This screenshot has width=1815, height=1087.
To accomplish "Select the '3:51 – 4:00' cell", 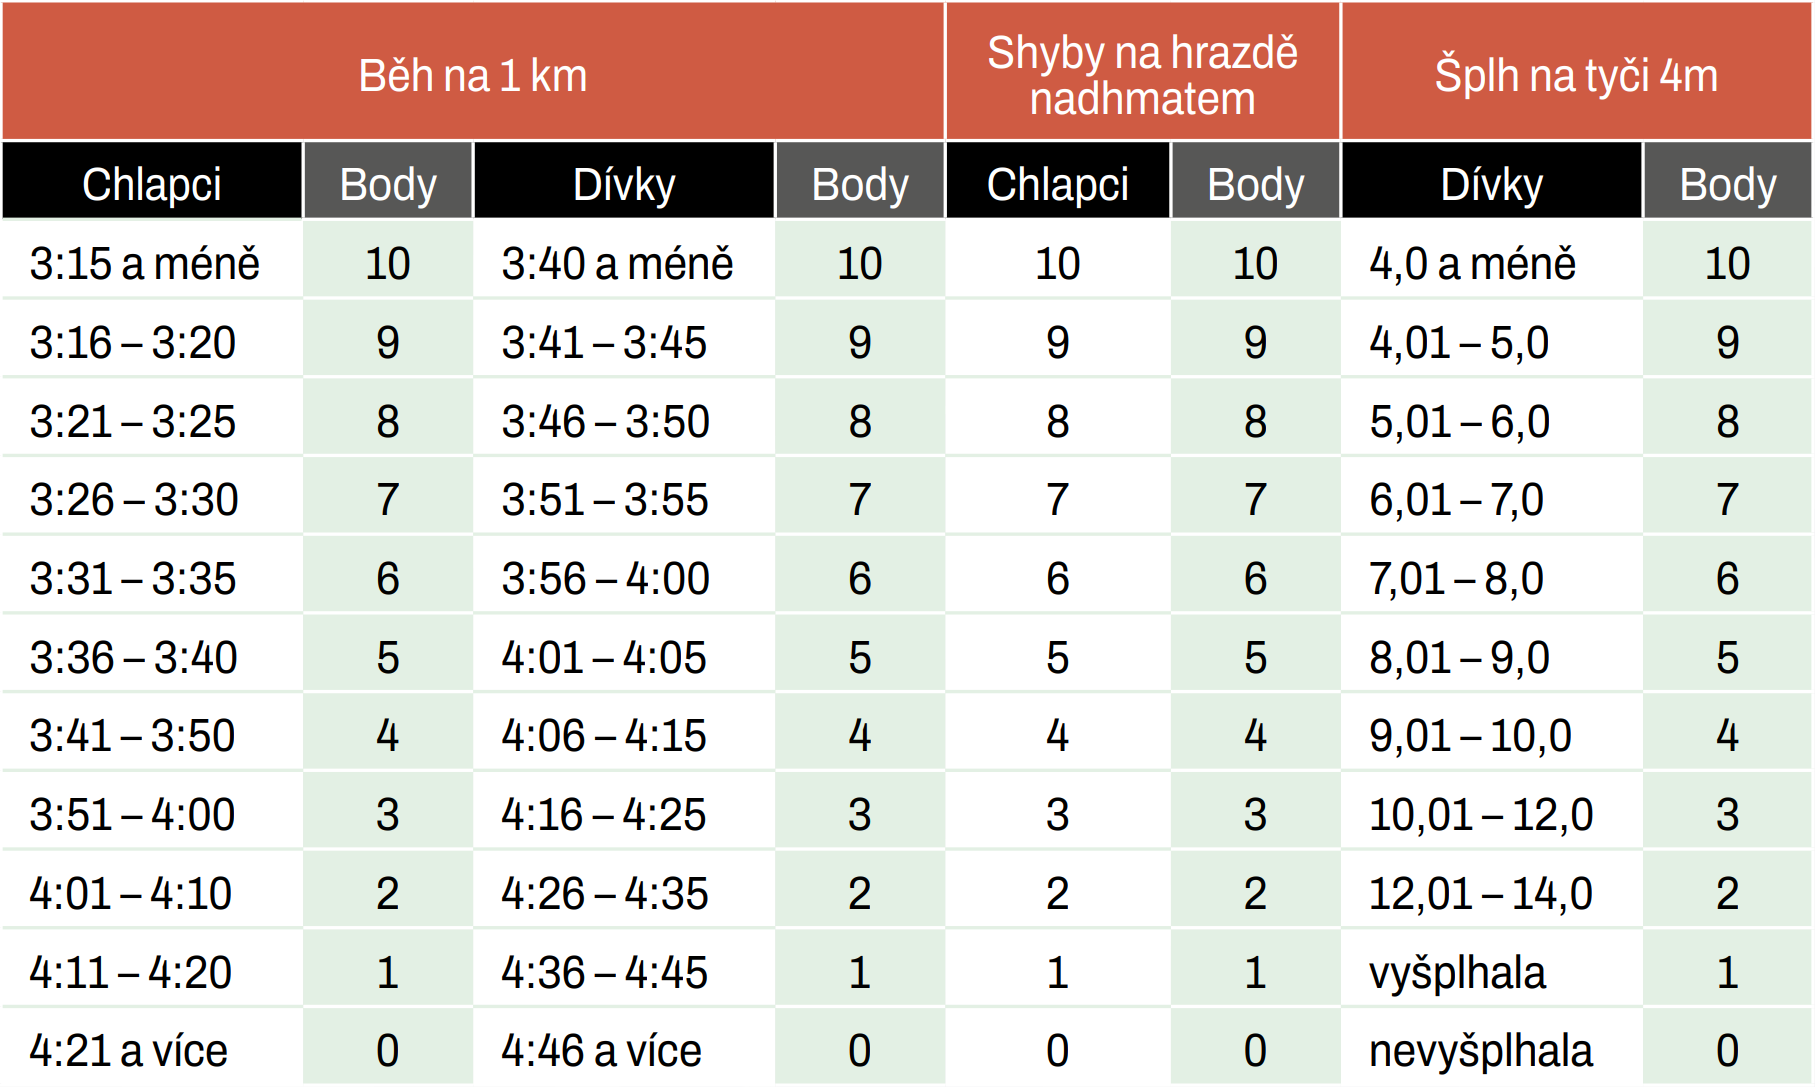I will 152,810.
